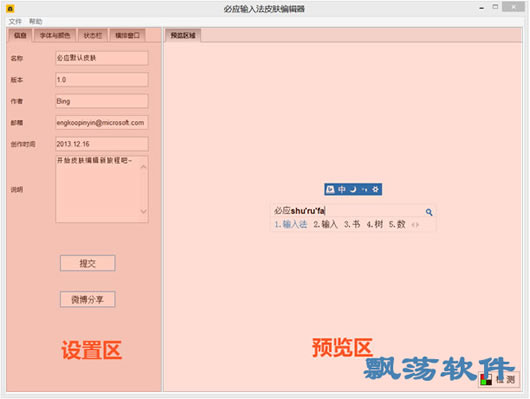Open the 文件 menu
Viewport: 530px width, 399px height.
(x=15, y=22)
